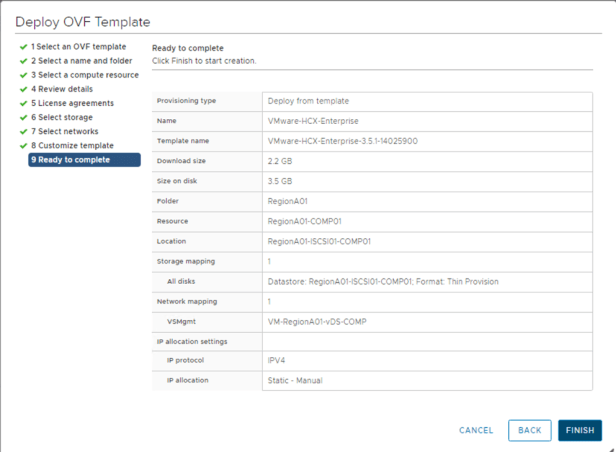
Task: Click the checkmark next to Select a compute resource
Action: click(23, 75)
